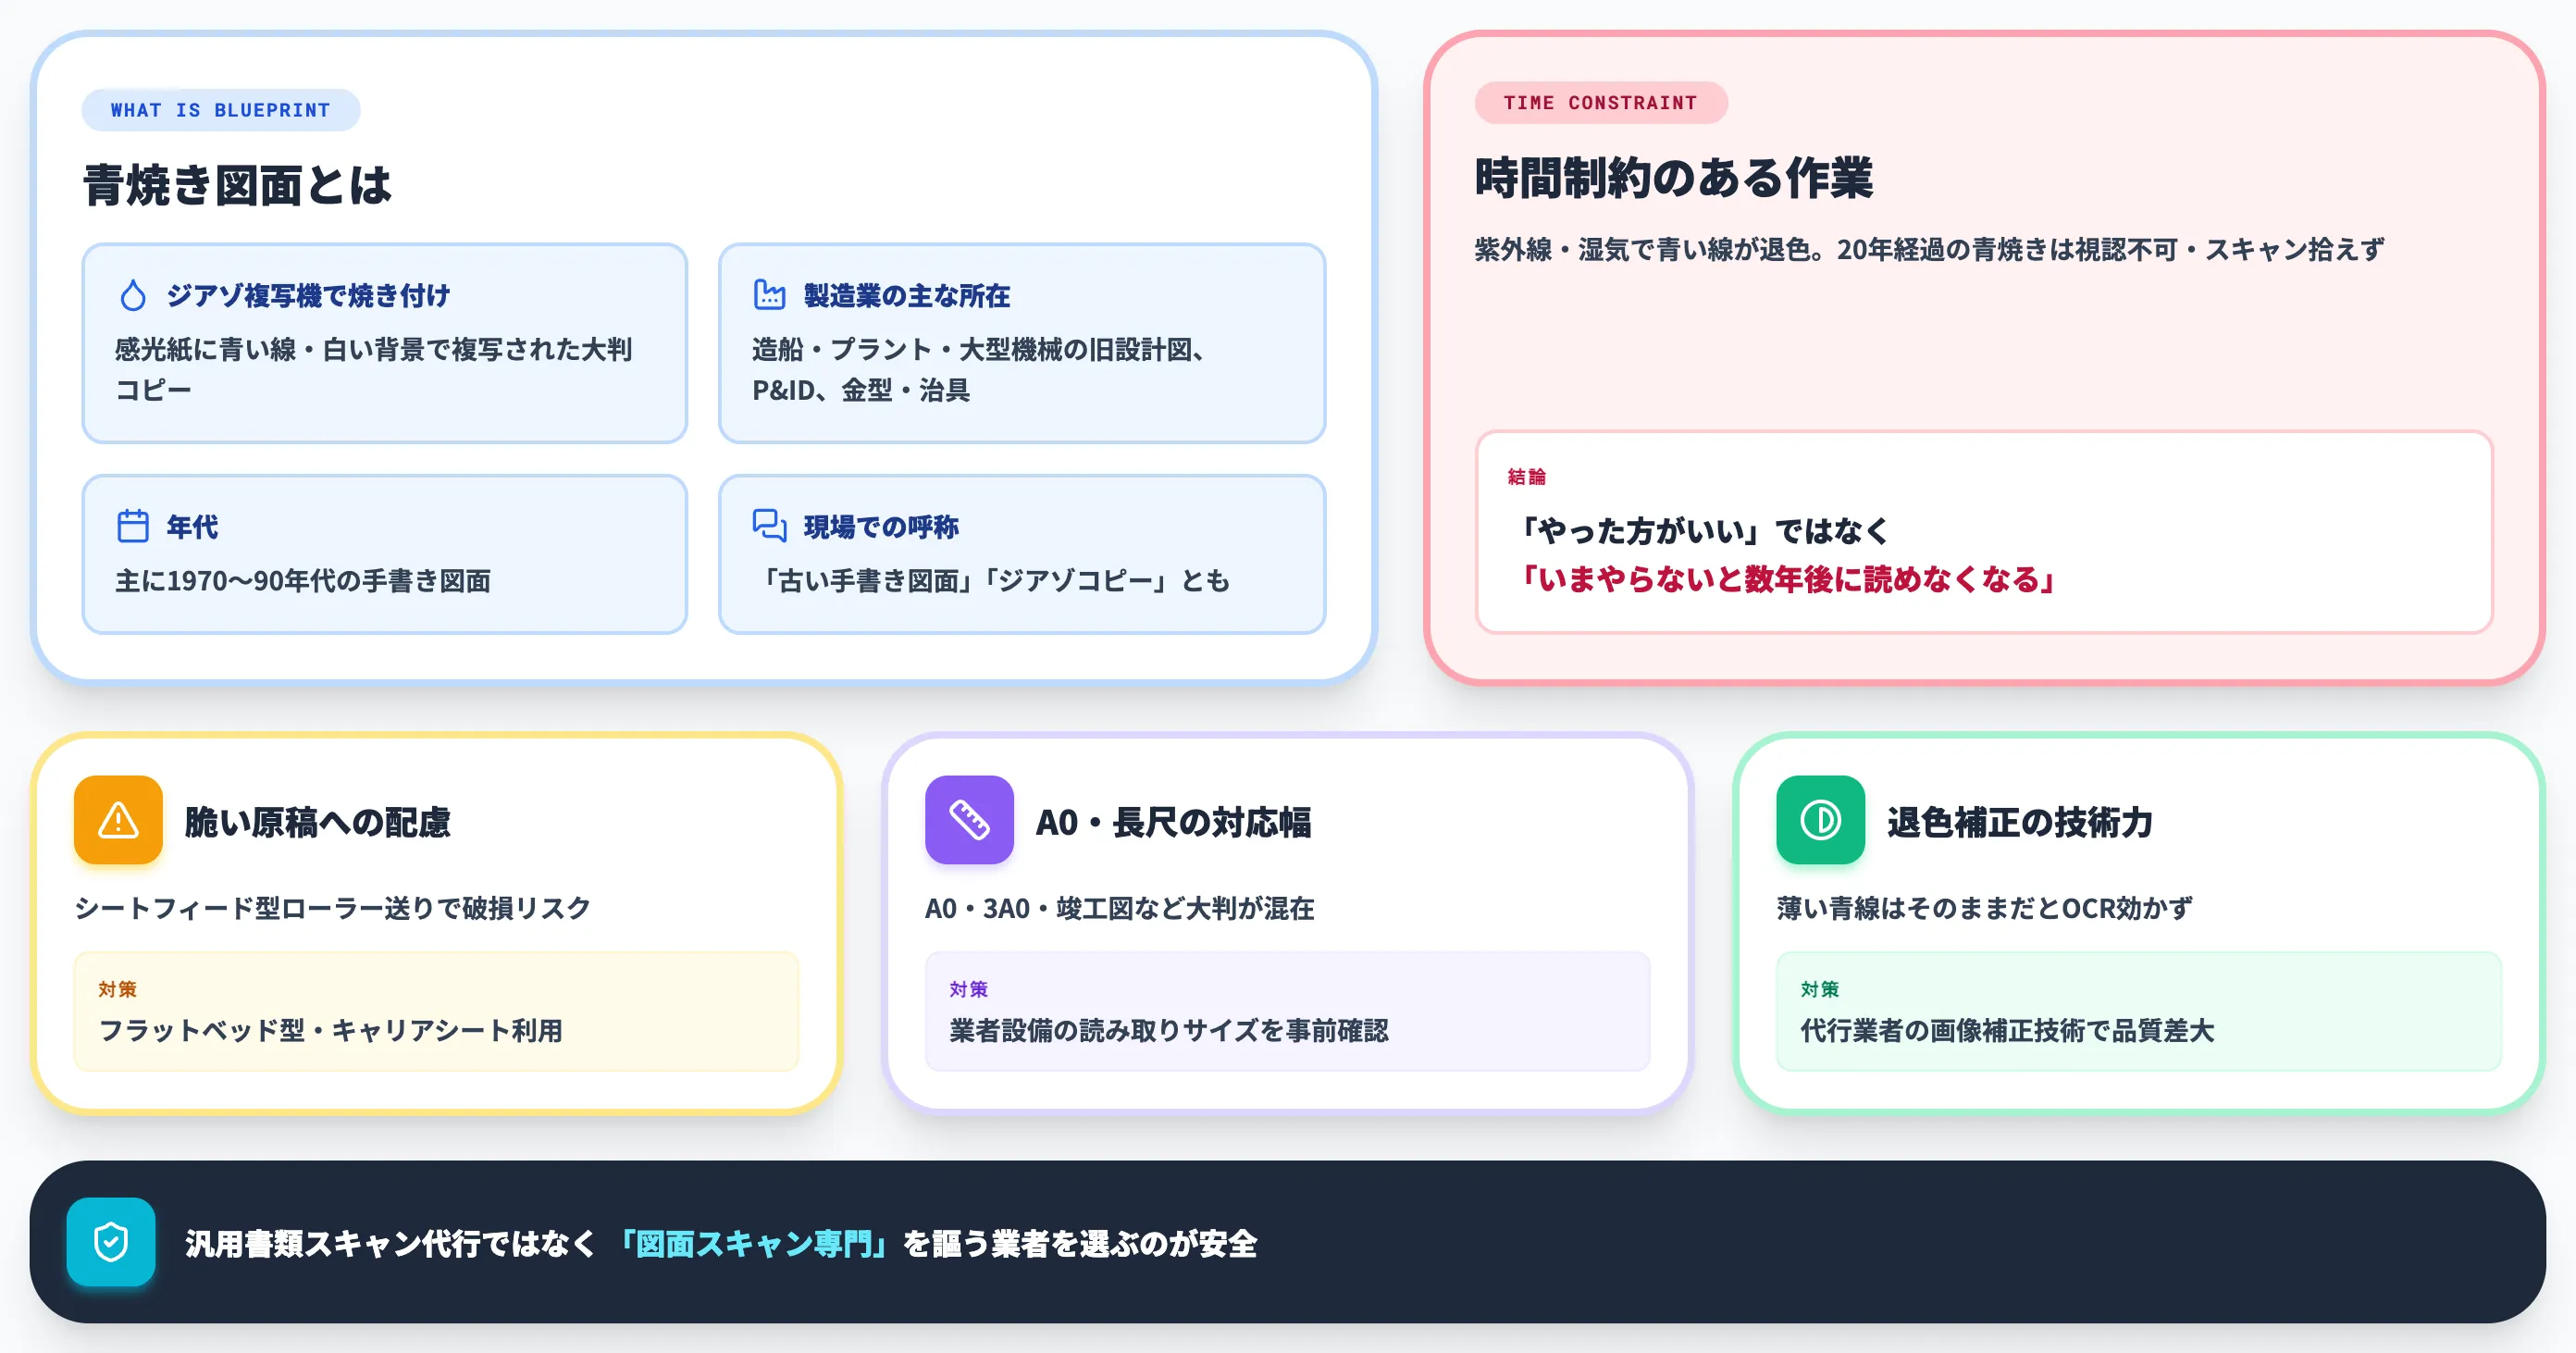2576x1353 pixels.
Task: Click the water drop icon beside ジアゾ複写機で焼き付け
Action: click(133, 295)
